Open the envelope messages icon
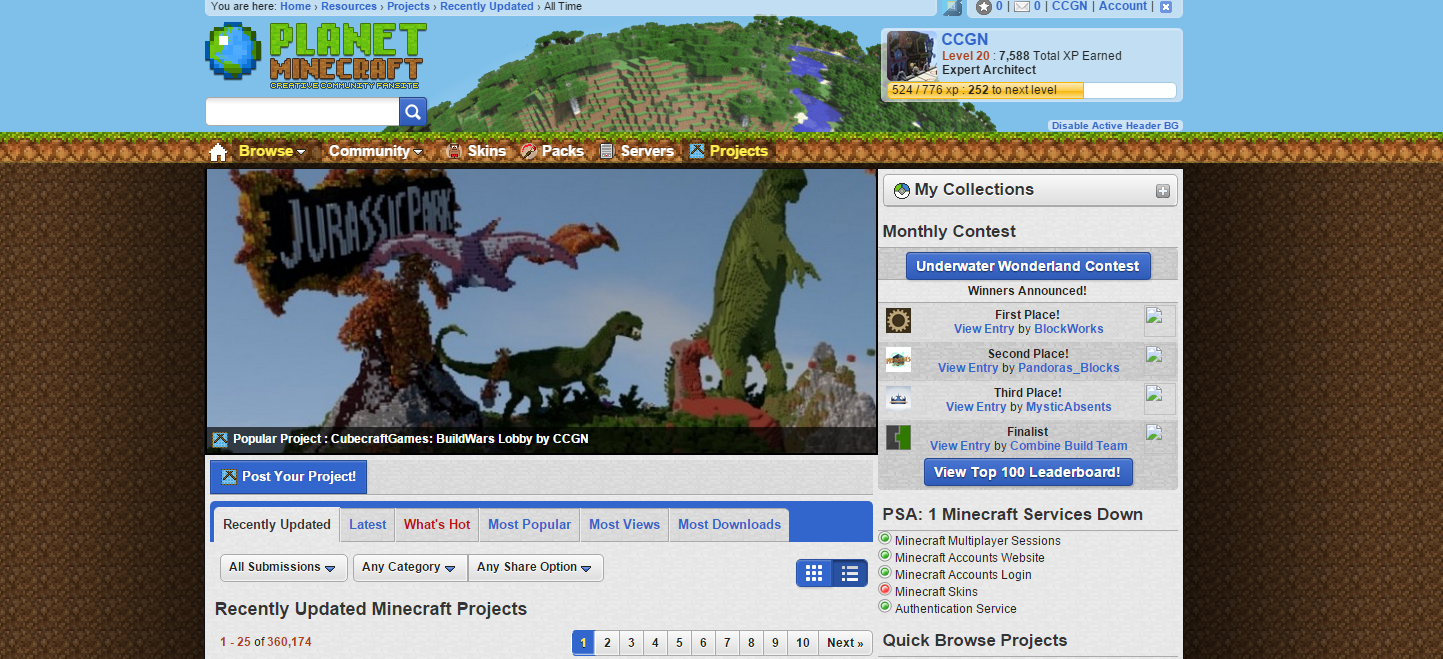 coord(1022,6)
